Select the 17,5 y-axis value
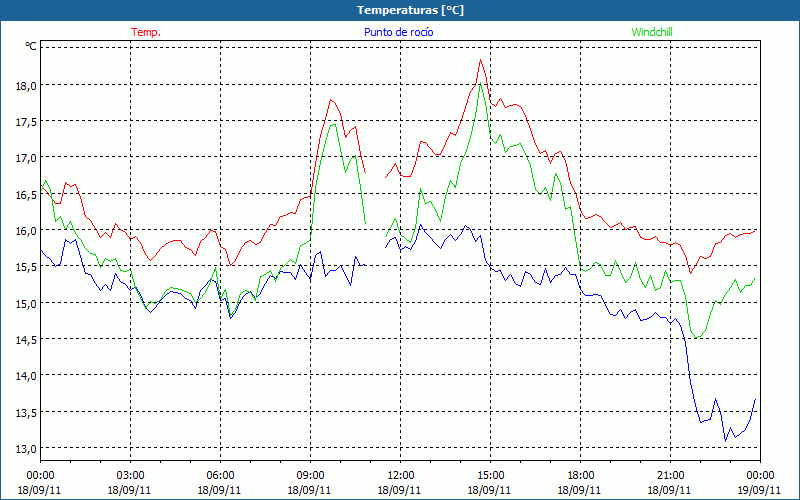The image size is (800, 500). pos(27,122)
